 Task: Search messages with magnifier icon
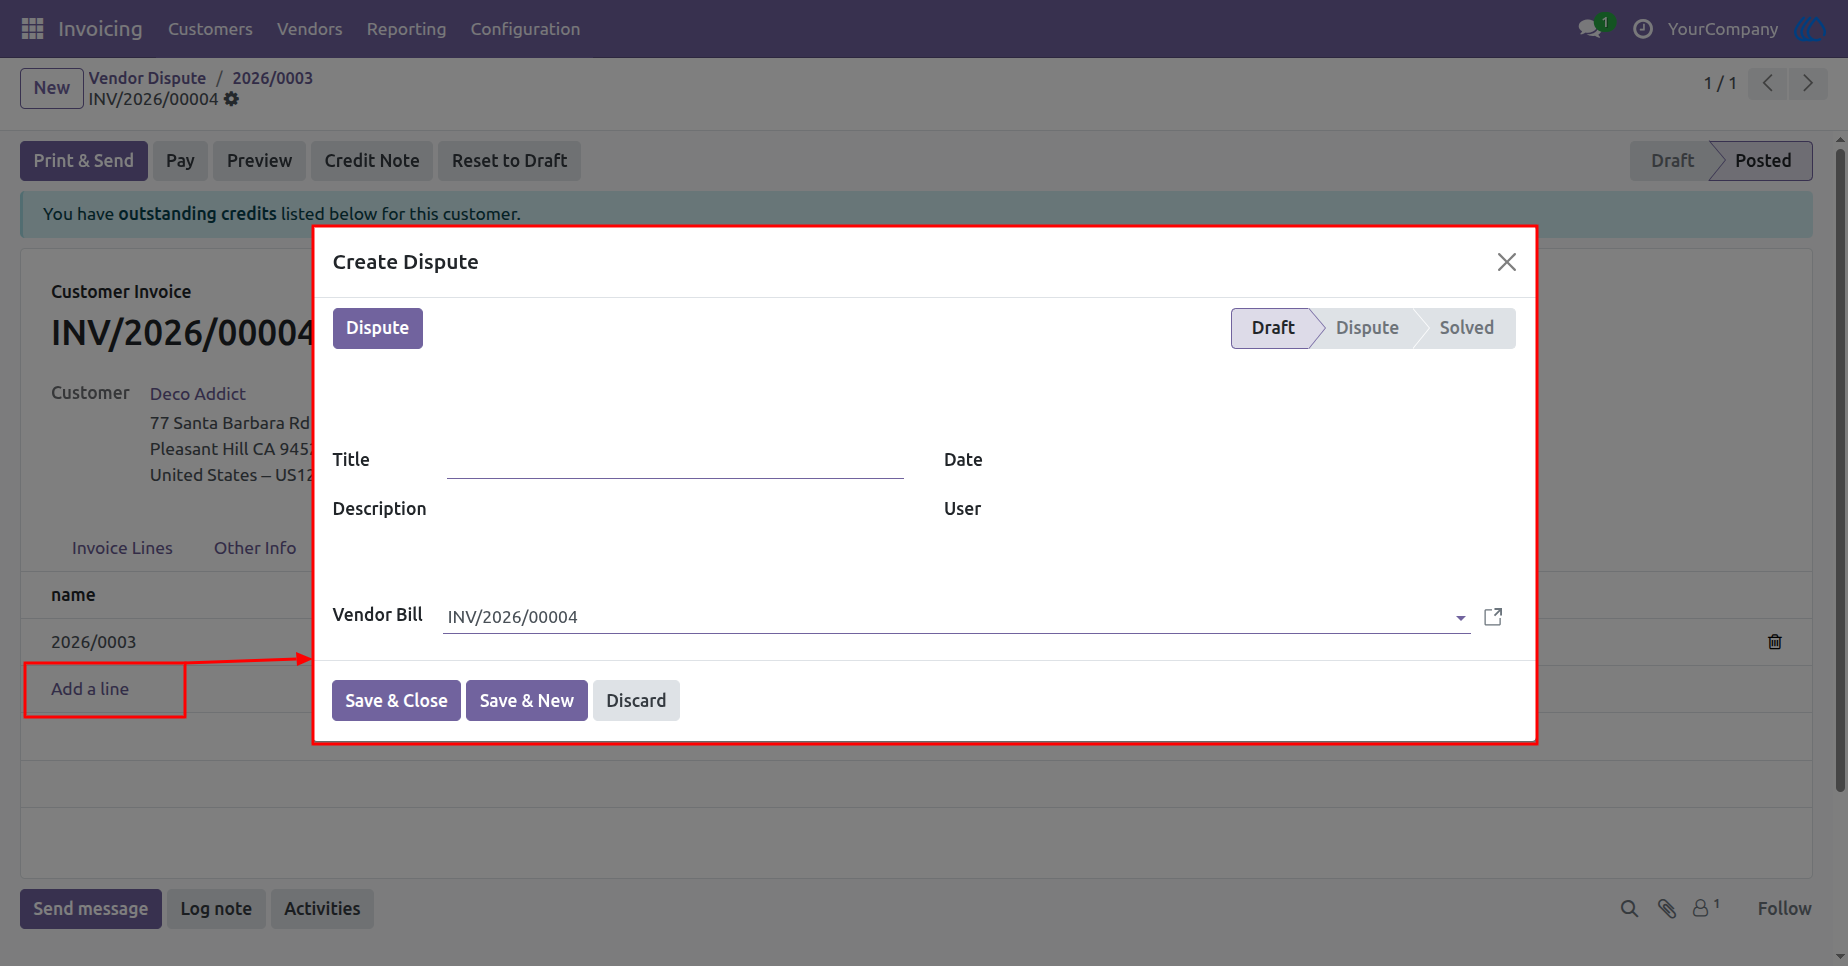click(x=1629, y=909)
